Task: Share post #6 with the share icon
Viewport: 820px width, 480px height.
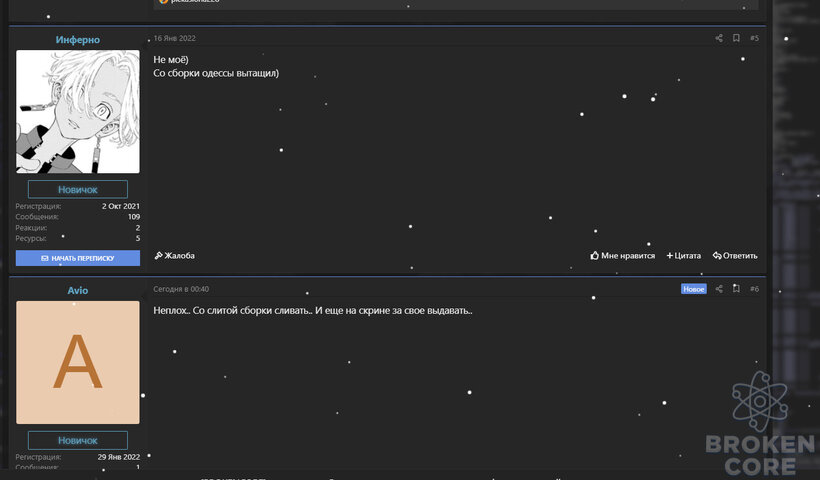Action: point(719,289)
